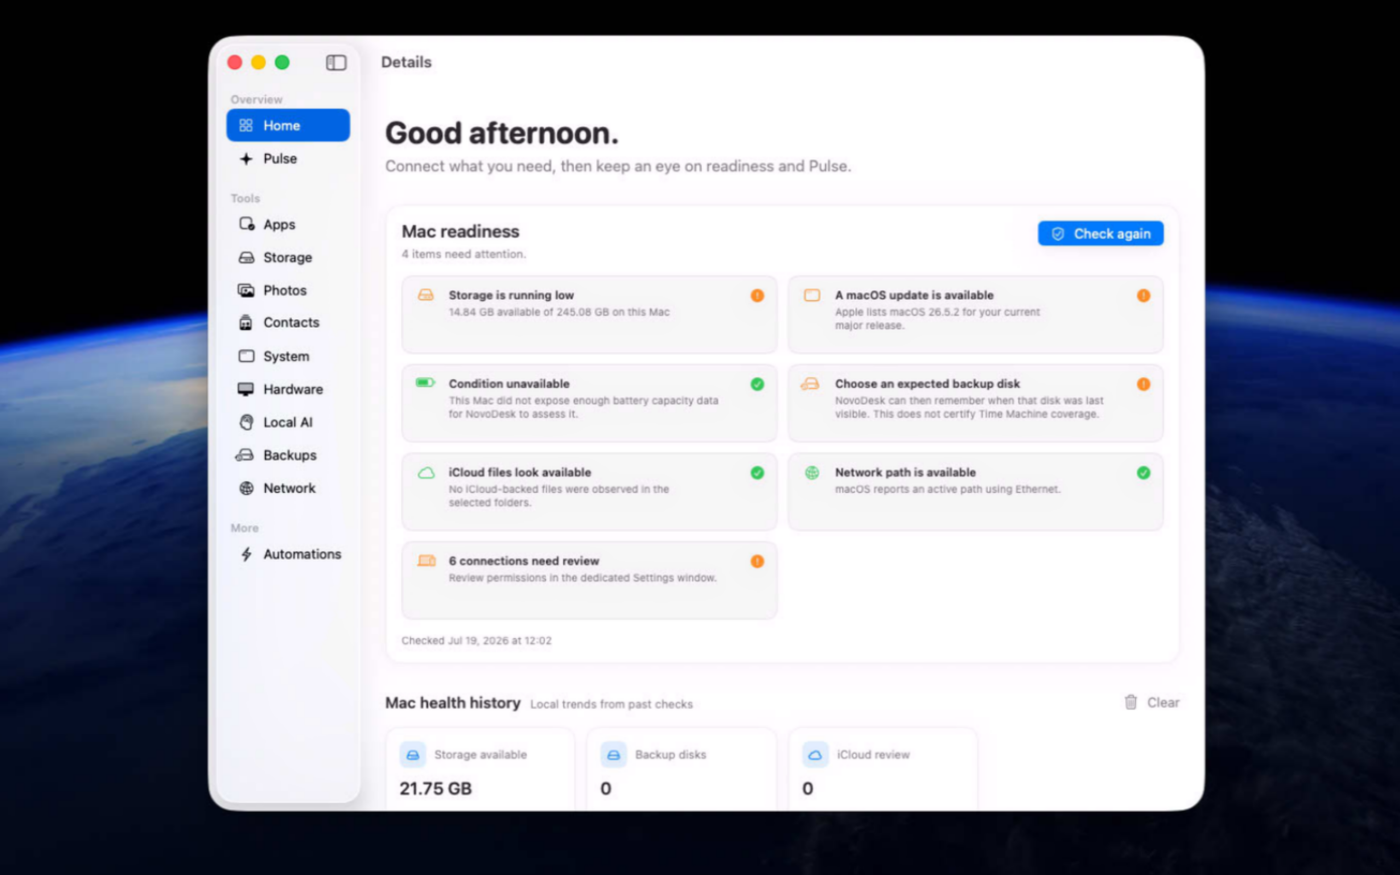The height and width of the screenshot is (875, 1400).
Task: Click the Backup disks history icon
Action: 614,755
